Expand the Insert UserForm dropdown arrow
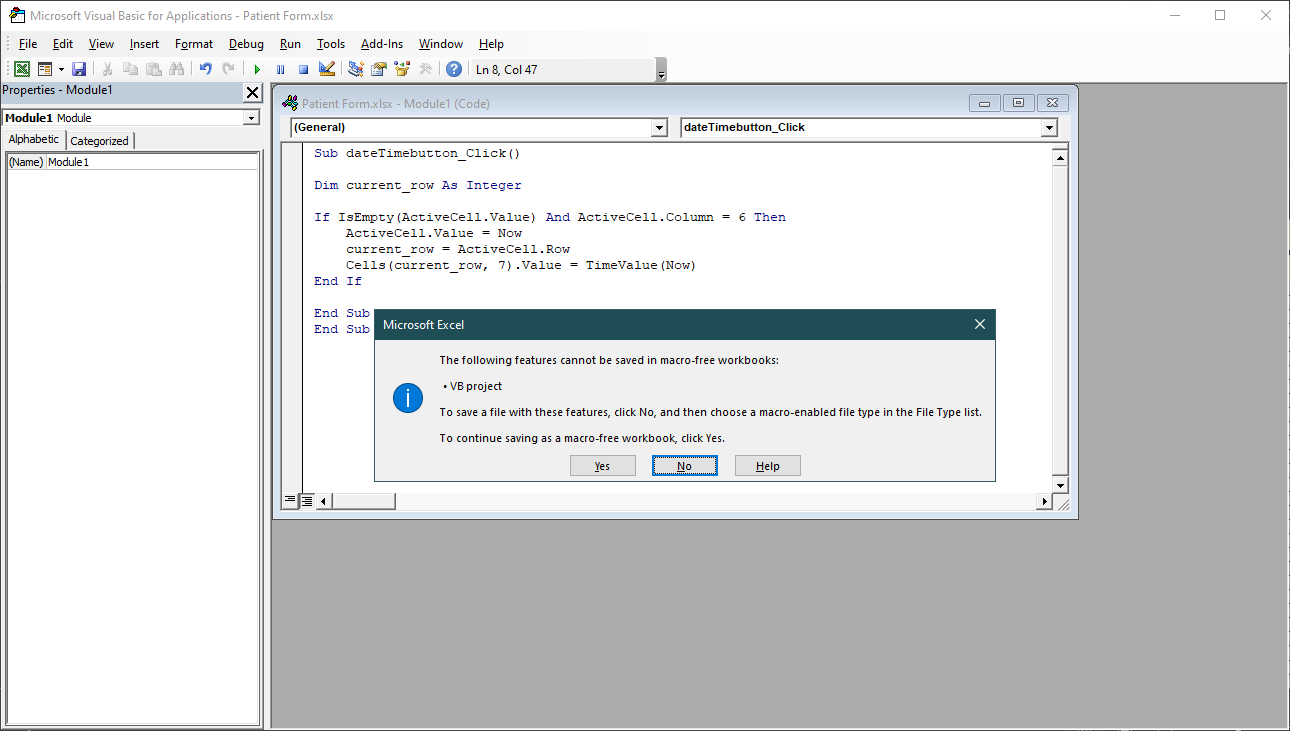The width and height of the screenshot is (1290, 731). coord(61,69)
